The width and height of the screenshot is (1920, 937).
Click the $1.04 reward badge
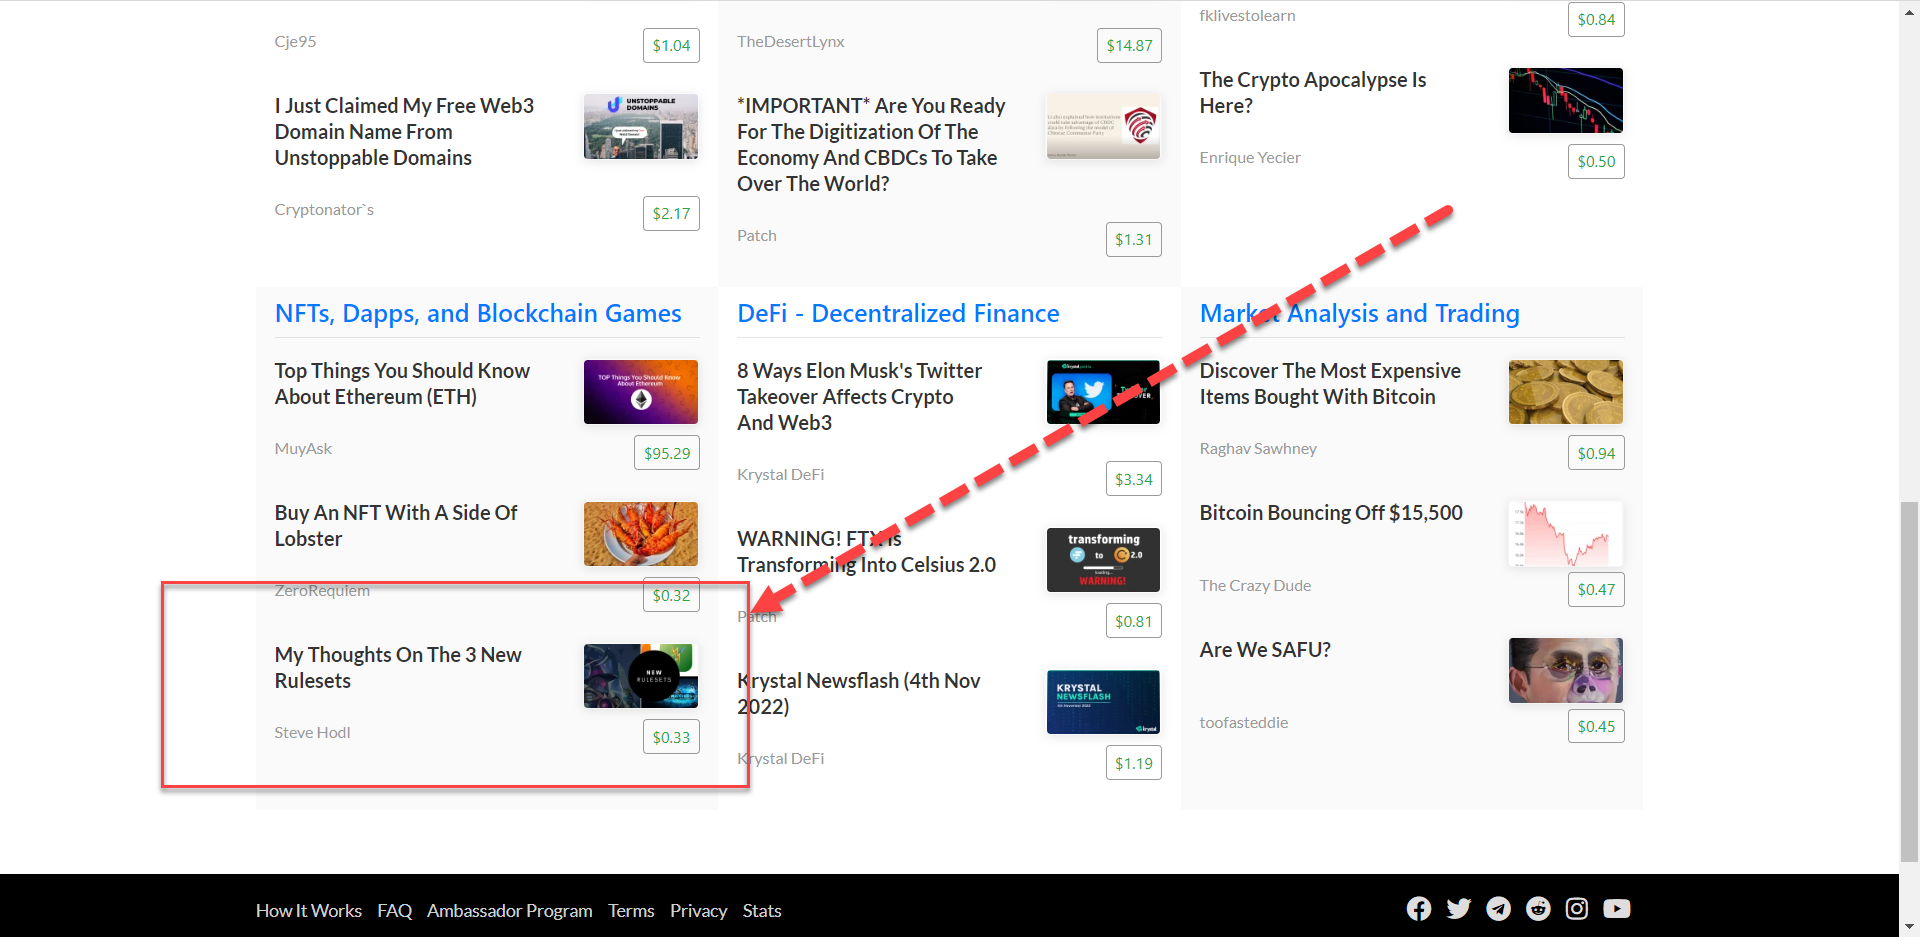click(671, 45)
